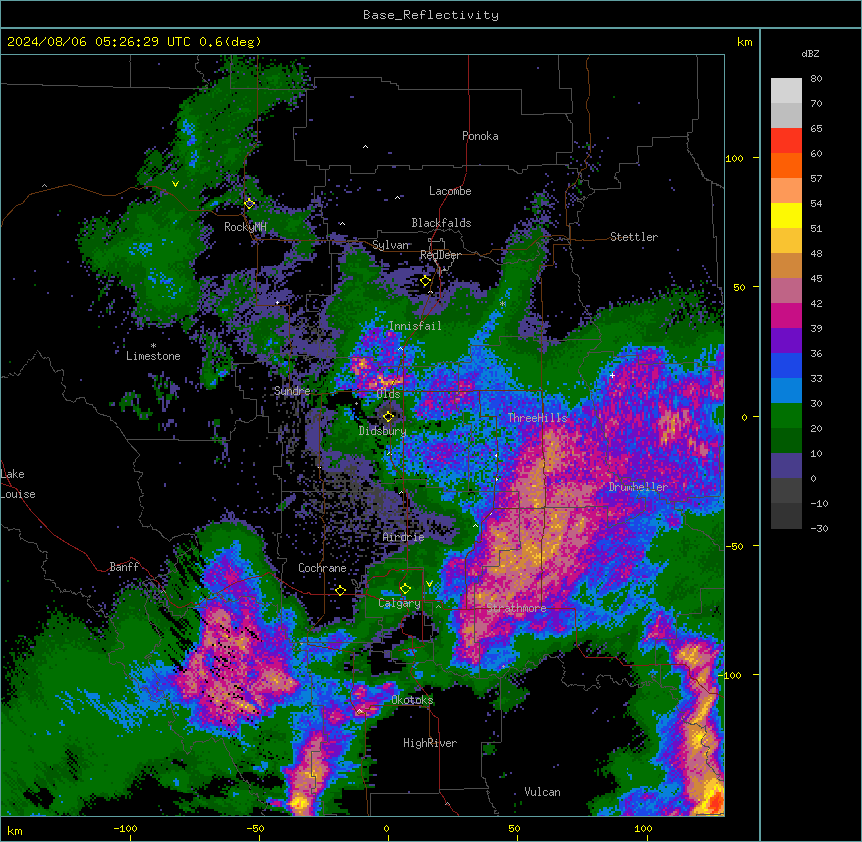The height and width of the screenshot is (842, 862).
Task: Click the RedDeer city label
Action: click(440, 255)
